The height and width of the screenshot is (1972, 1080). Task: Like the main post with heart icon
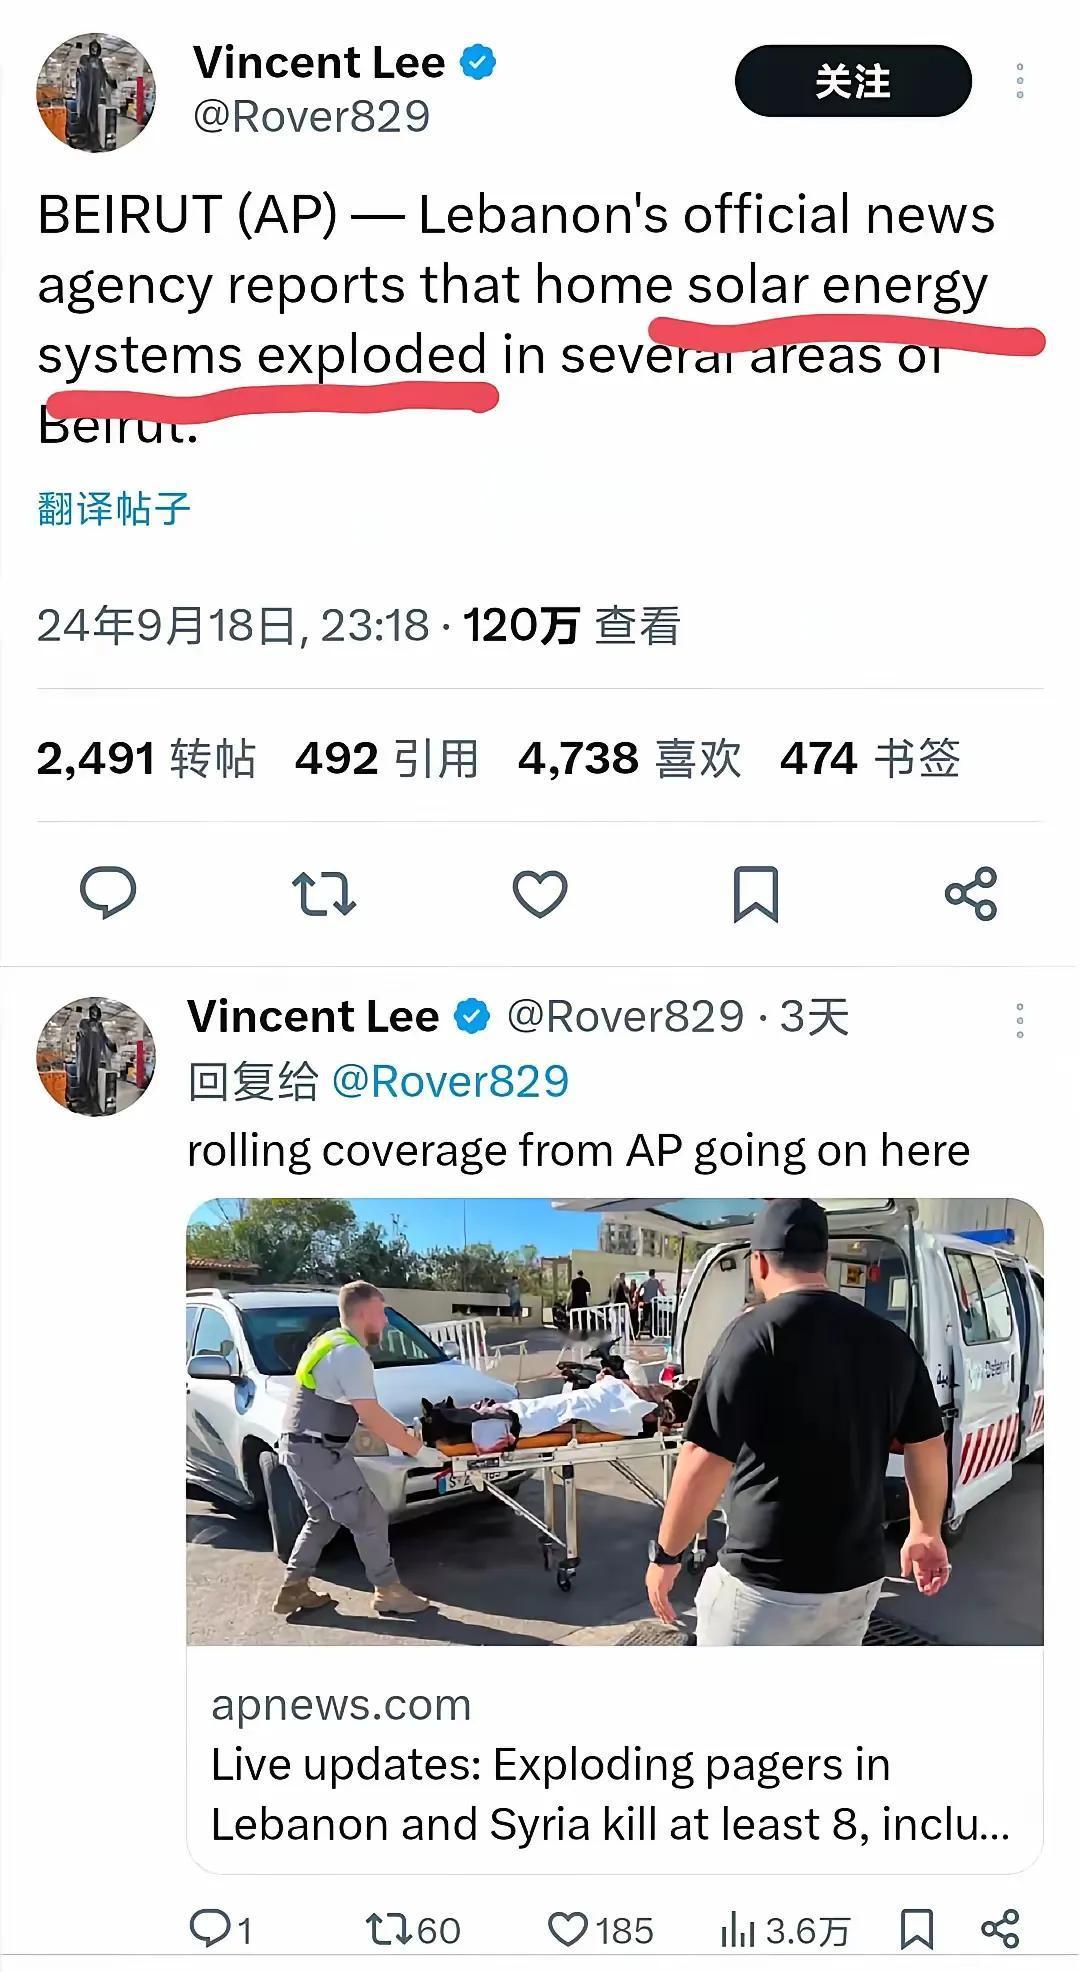pyautogui.click(x=540, y=893)
